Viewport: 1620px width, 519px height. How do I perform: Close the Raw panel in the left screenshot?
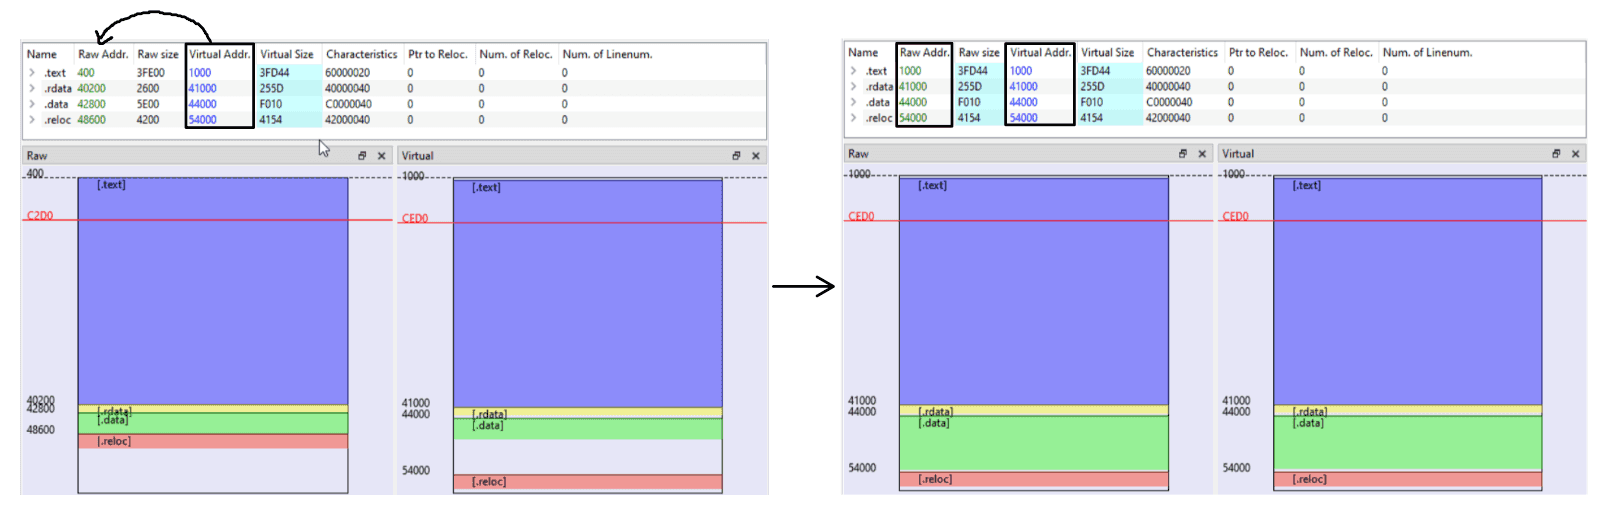(381, 156)
